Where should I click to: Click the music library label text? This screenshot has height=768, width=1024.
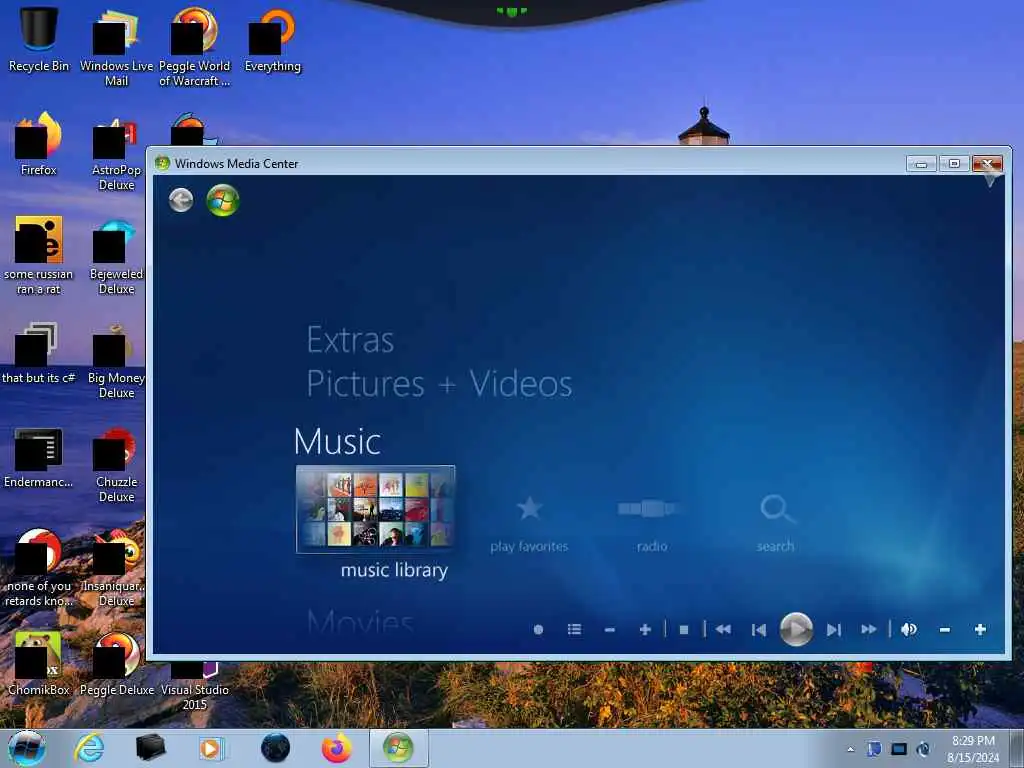tap(394, 570)
